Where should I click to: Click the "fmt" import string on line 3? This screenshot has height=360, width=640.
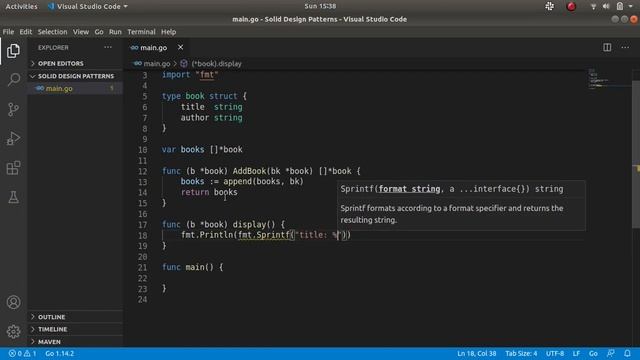(x=207, y=75)
